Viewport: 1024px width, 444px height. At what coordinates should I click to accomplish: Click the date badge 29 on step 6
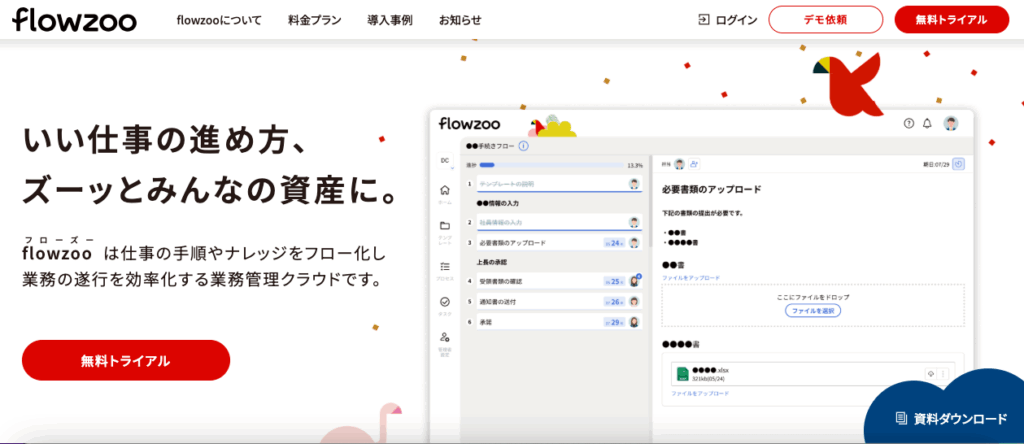point(614,322)
